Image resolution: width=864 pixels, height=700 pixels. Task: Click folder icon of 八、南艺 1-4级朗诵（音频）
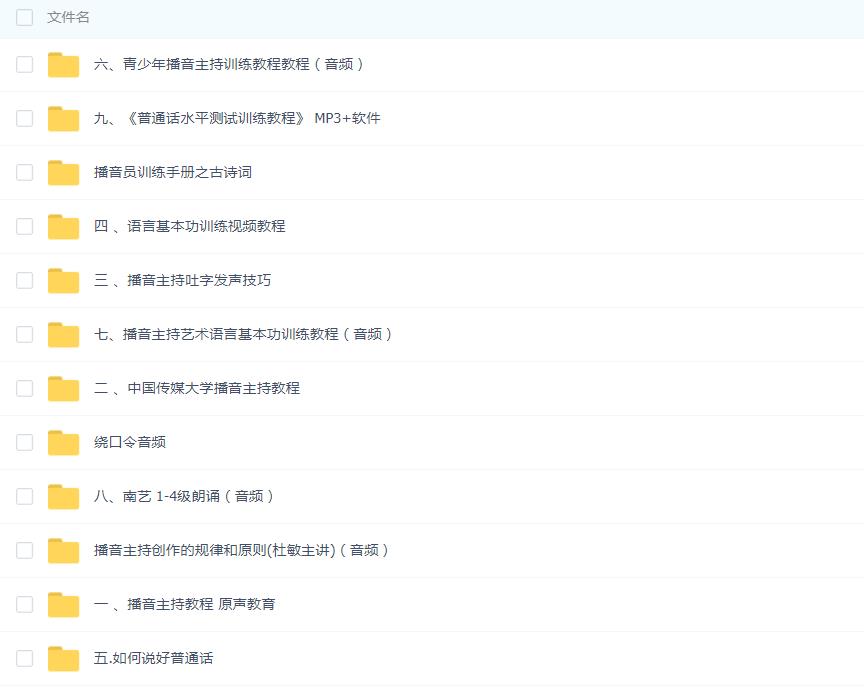[63, 497]
